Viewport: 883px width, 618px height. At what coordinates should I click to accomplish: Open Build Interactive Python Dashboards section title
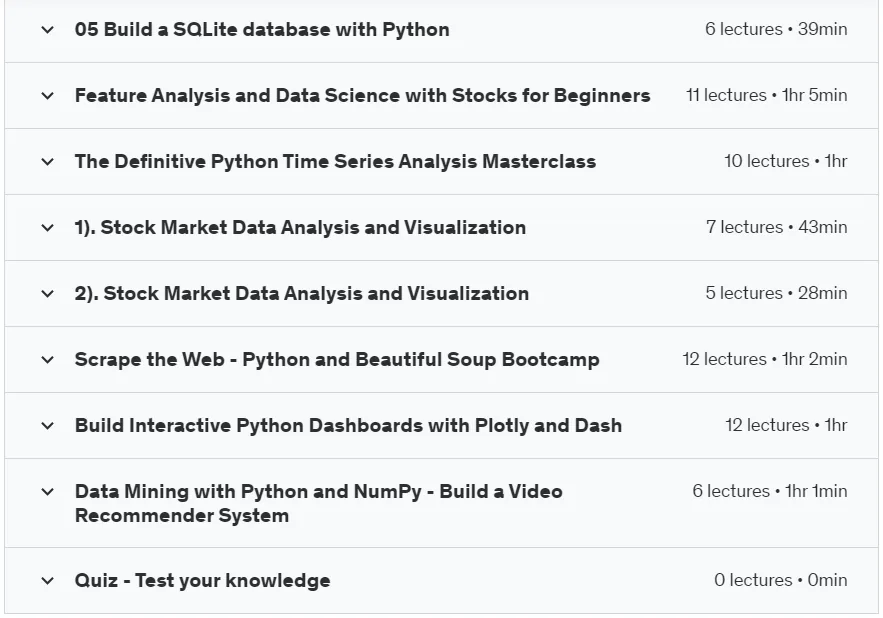(x=349, y=425)
